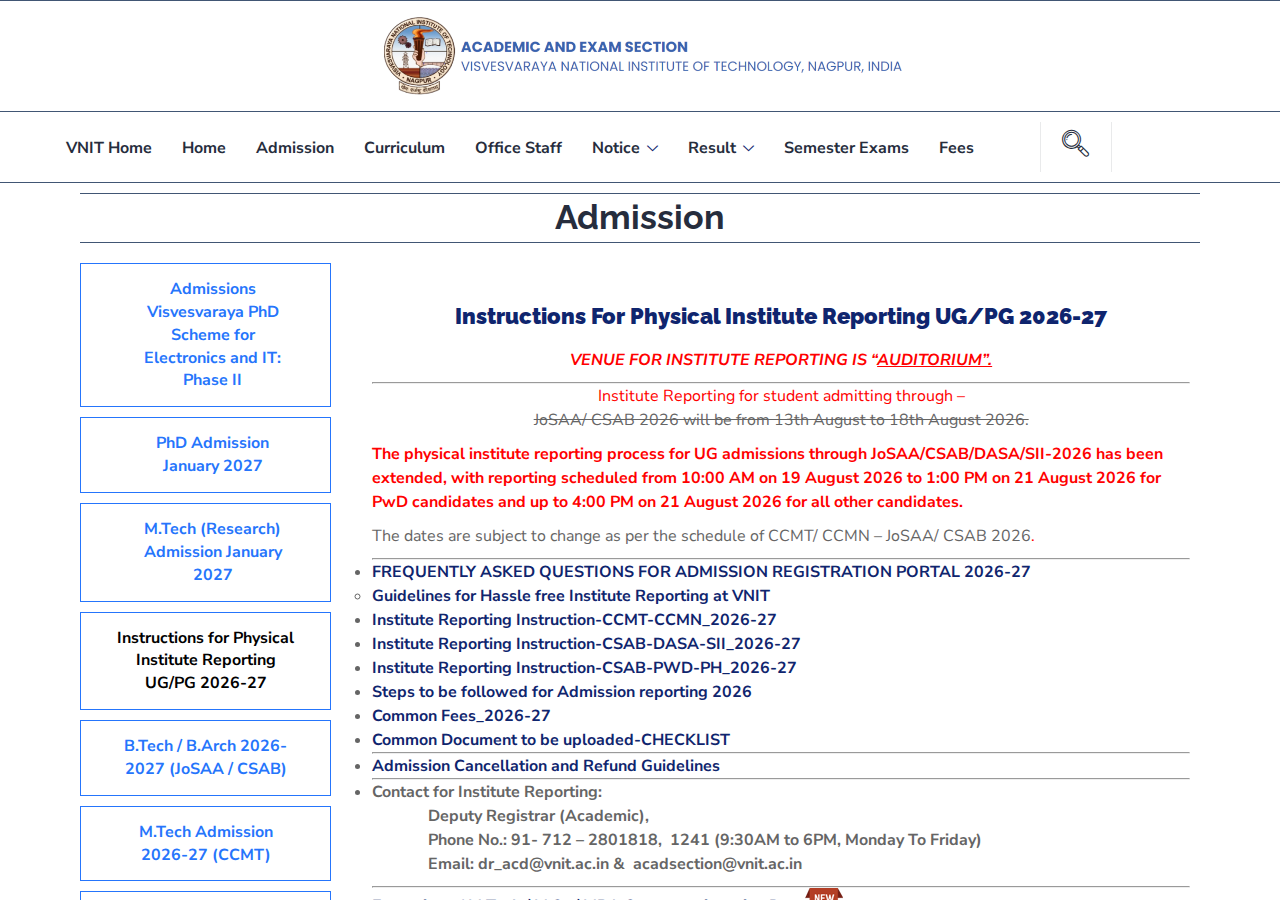Open the Curriculum page
1280x900 pixels.
[404, 147]
